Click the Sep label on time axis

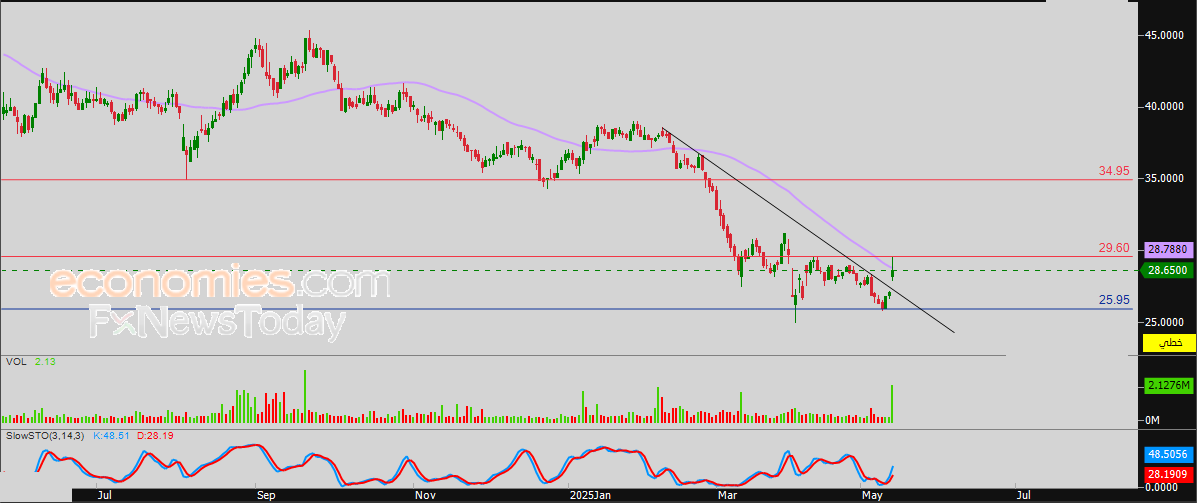(x=266, y=494)
